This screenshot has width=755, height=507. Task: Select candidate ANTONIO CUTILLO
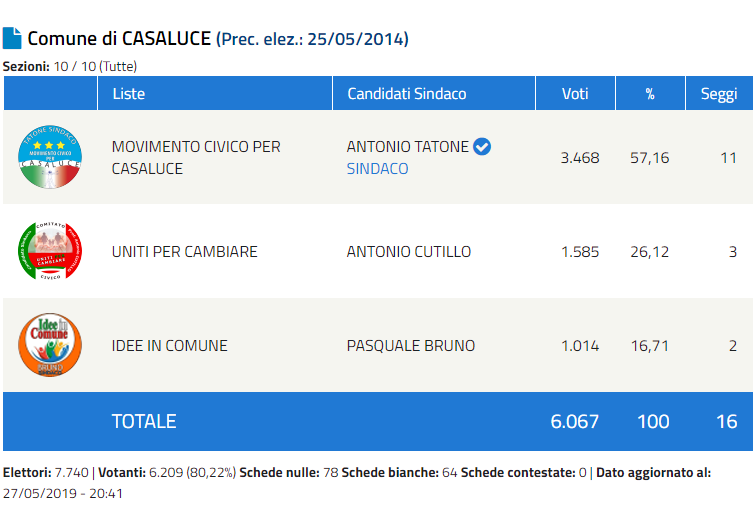pyautogui.click(x=408, y=251)
